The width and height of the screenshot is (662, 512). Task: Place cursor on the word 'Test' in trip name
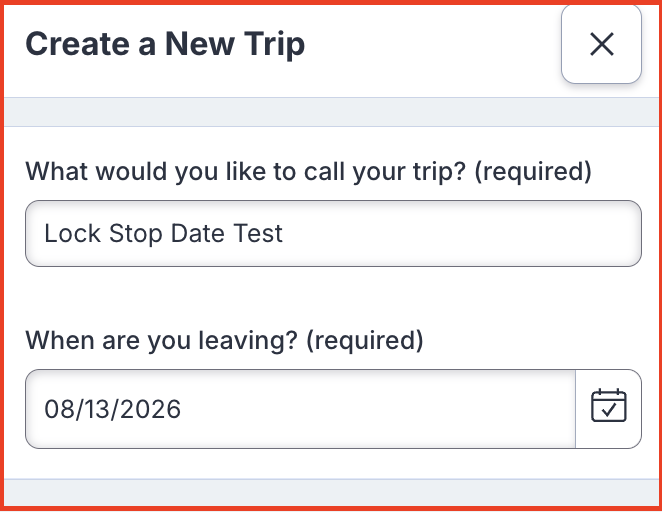click(x=258, y=233)
